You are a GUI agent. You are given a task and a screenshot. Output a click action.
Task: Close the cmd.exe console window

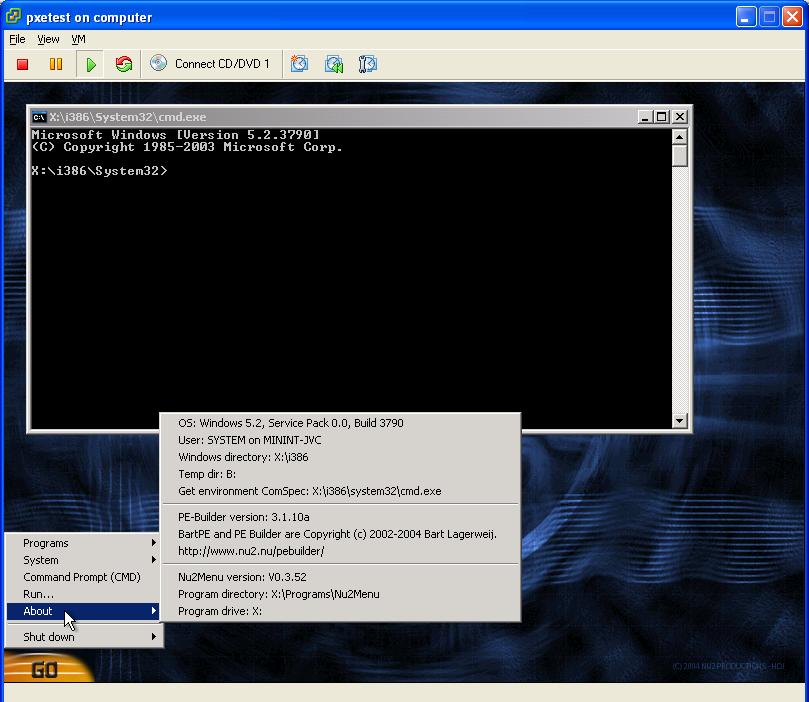680,117
